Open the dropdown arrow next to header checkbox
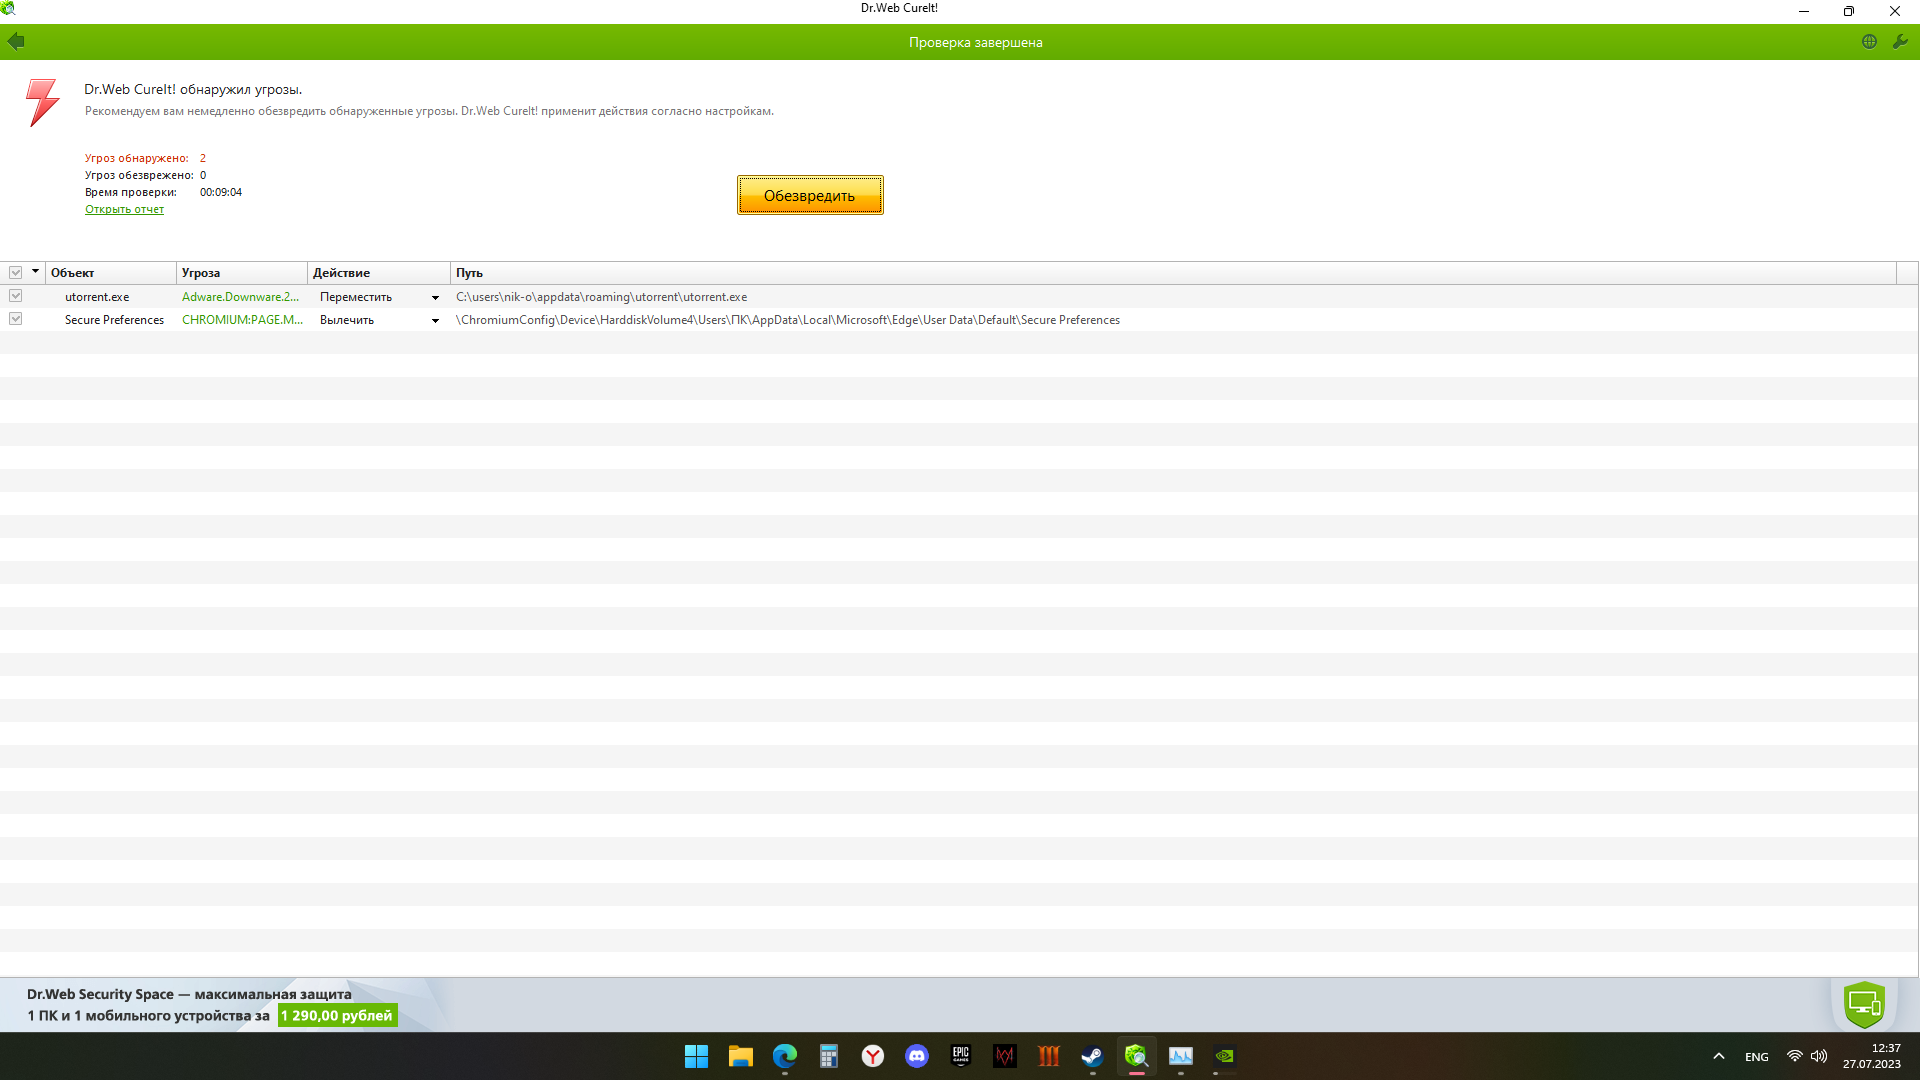1920x1080 pixels. (x=35, y=272)
